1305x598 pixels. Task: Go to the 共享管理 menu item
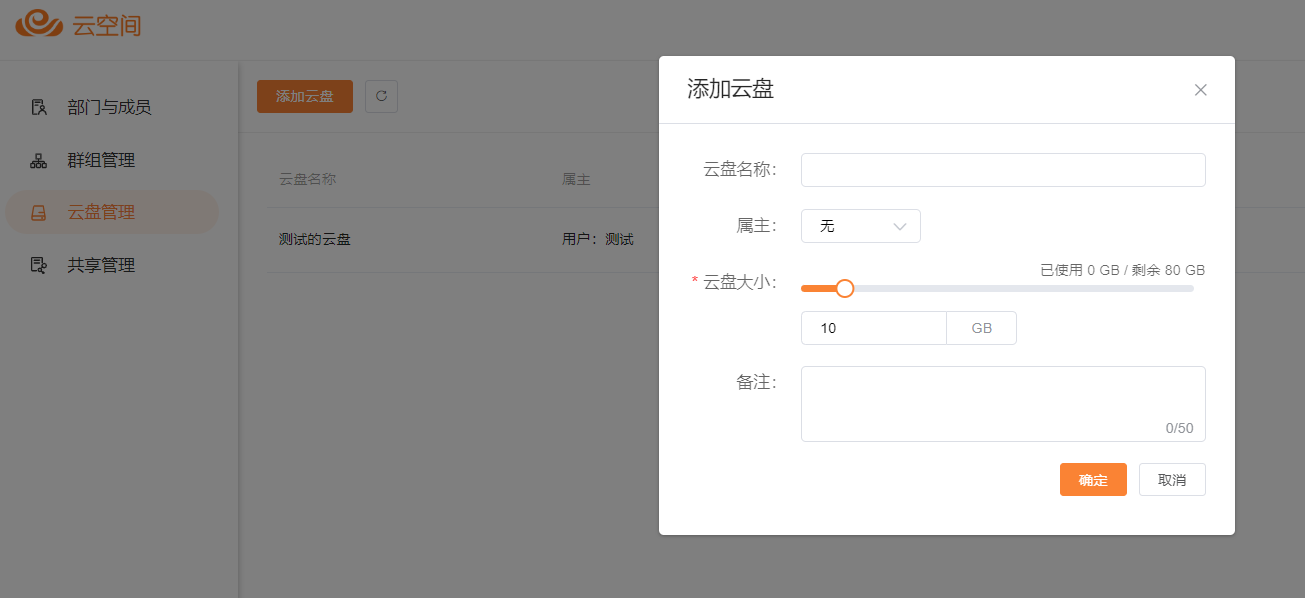click(101, 265)
